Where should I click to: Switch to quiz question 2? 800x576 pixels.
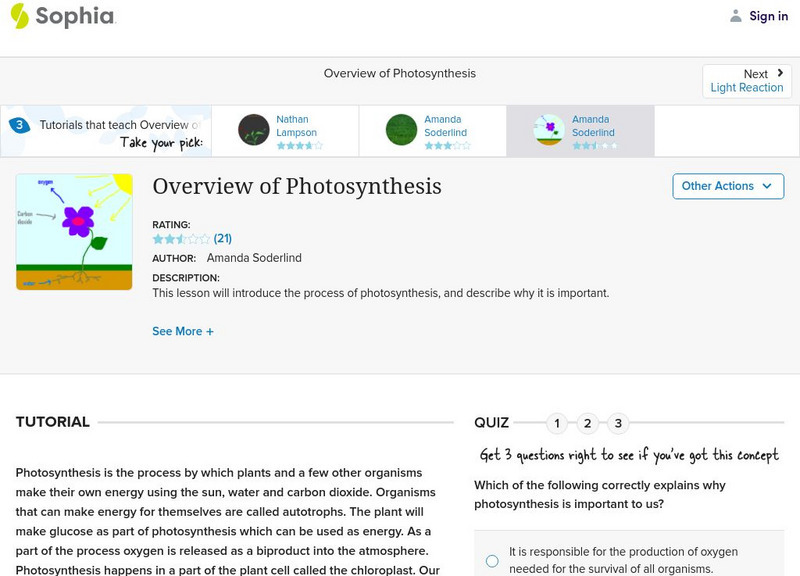pos(588,424)
